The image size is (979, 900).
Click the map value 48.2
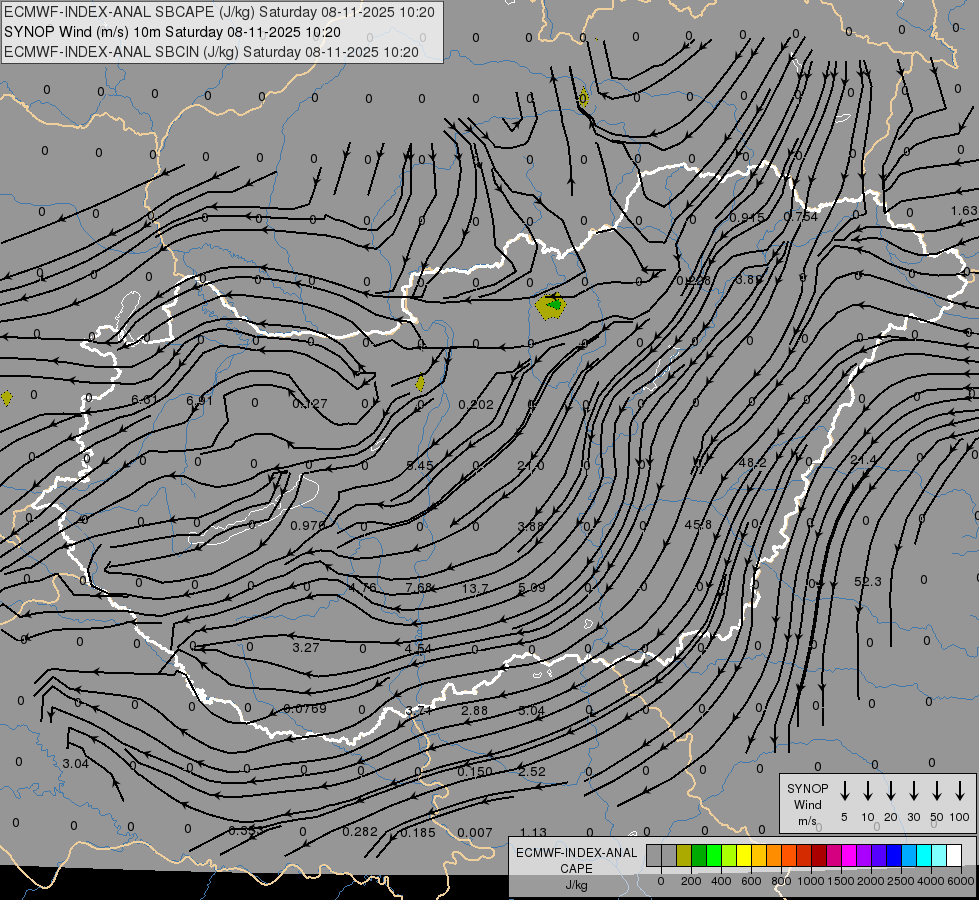[x=752, y=463]
